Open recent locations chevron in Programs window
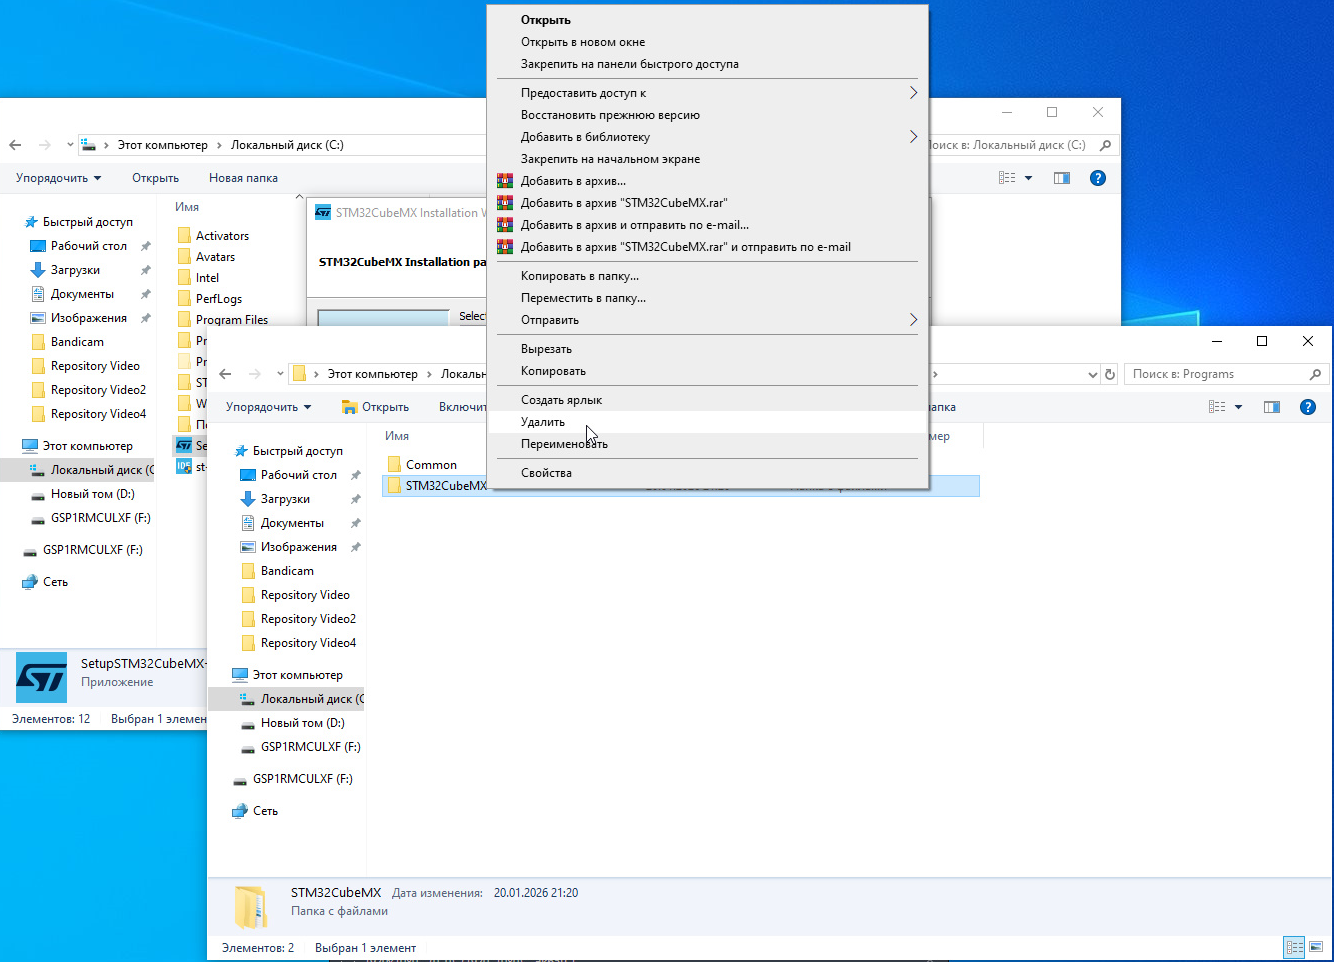The width and height of the screenshot is (1334, 962). tap(280, 374)
